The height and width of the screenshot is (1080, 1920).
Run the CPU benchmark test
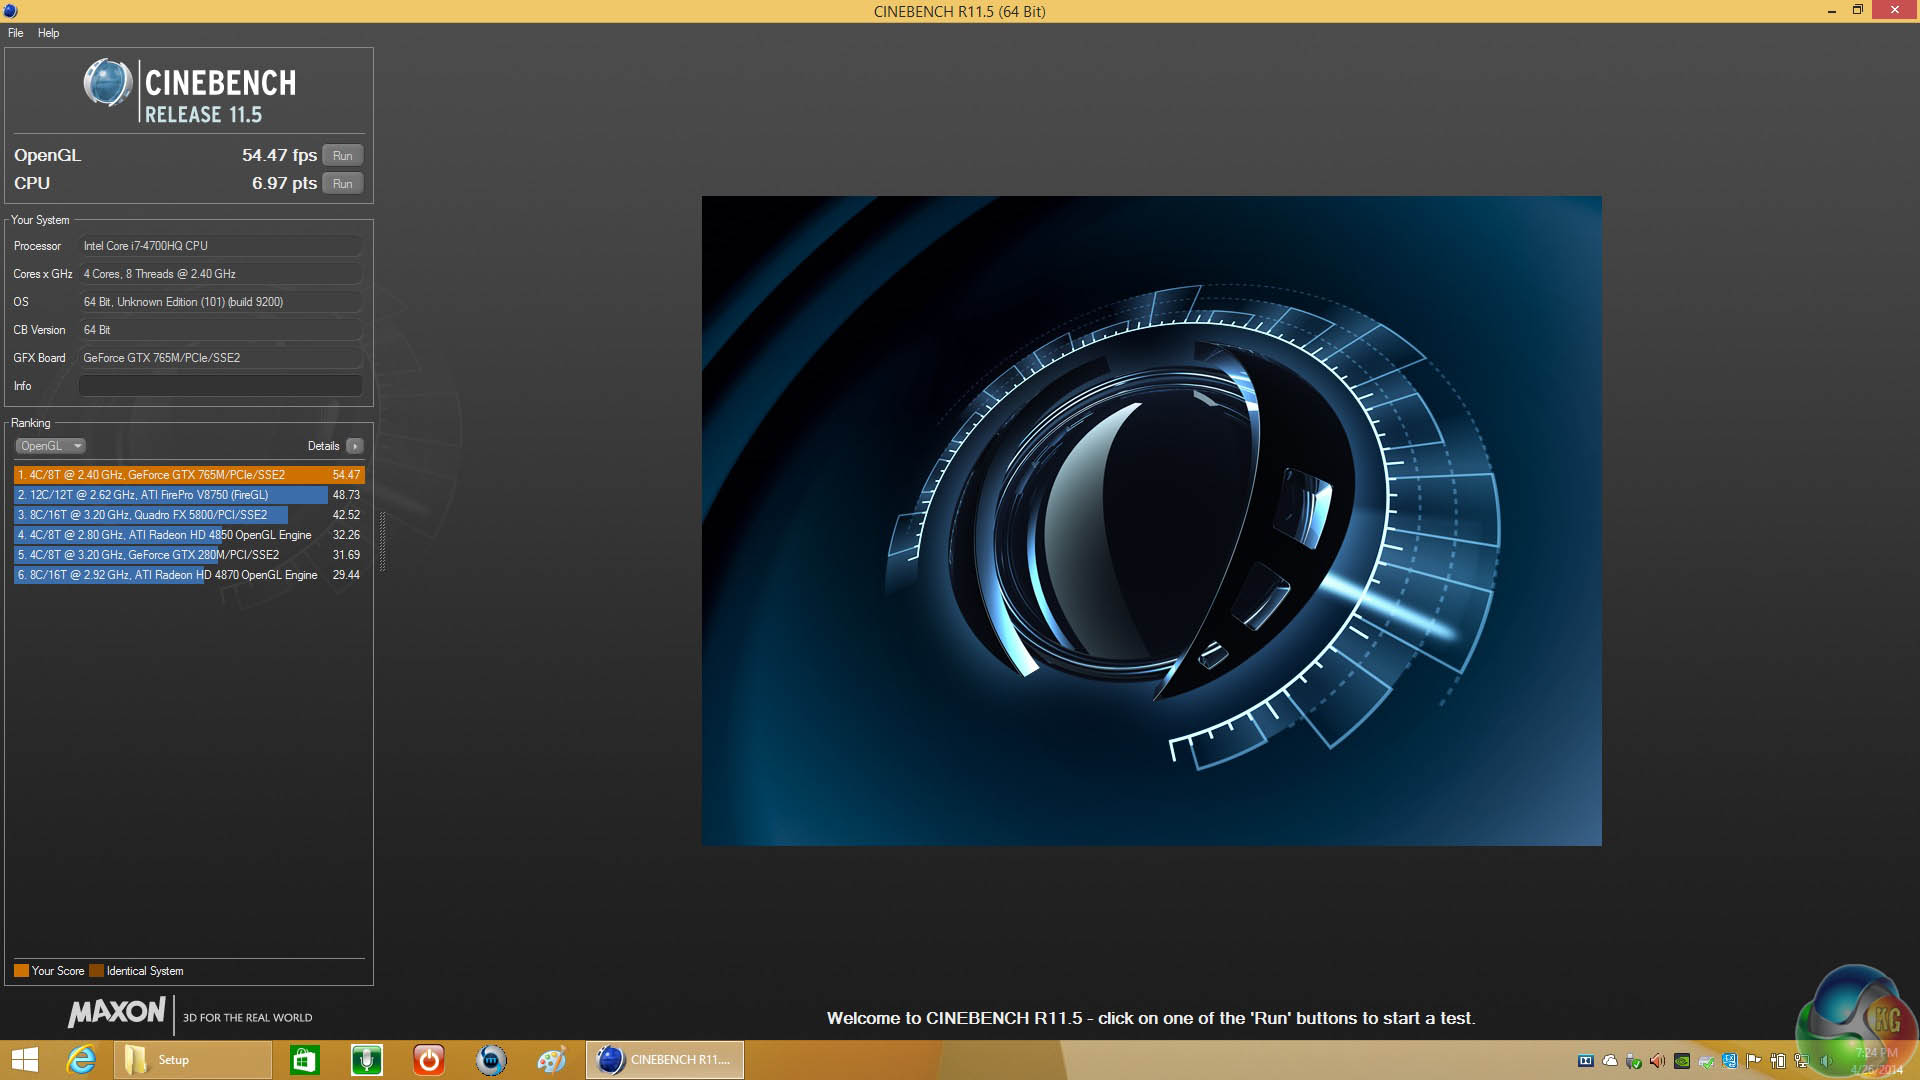pos(342,183)
